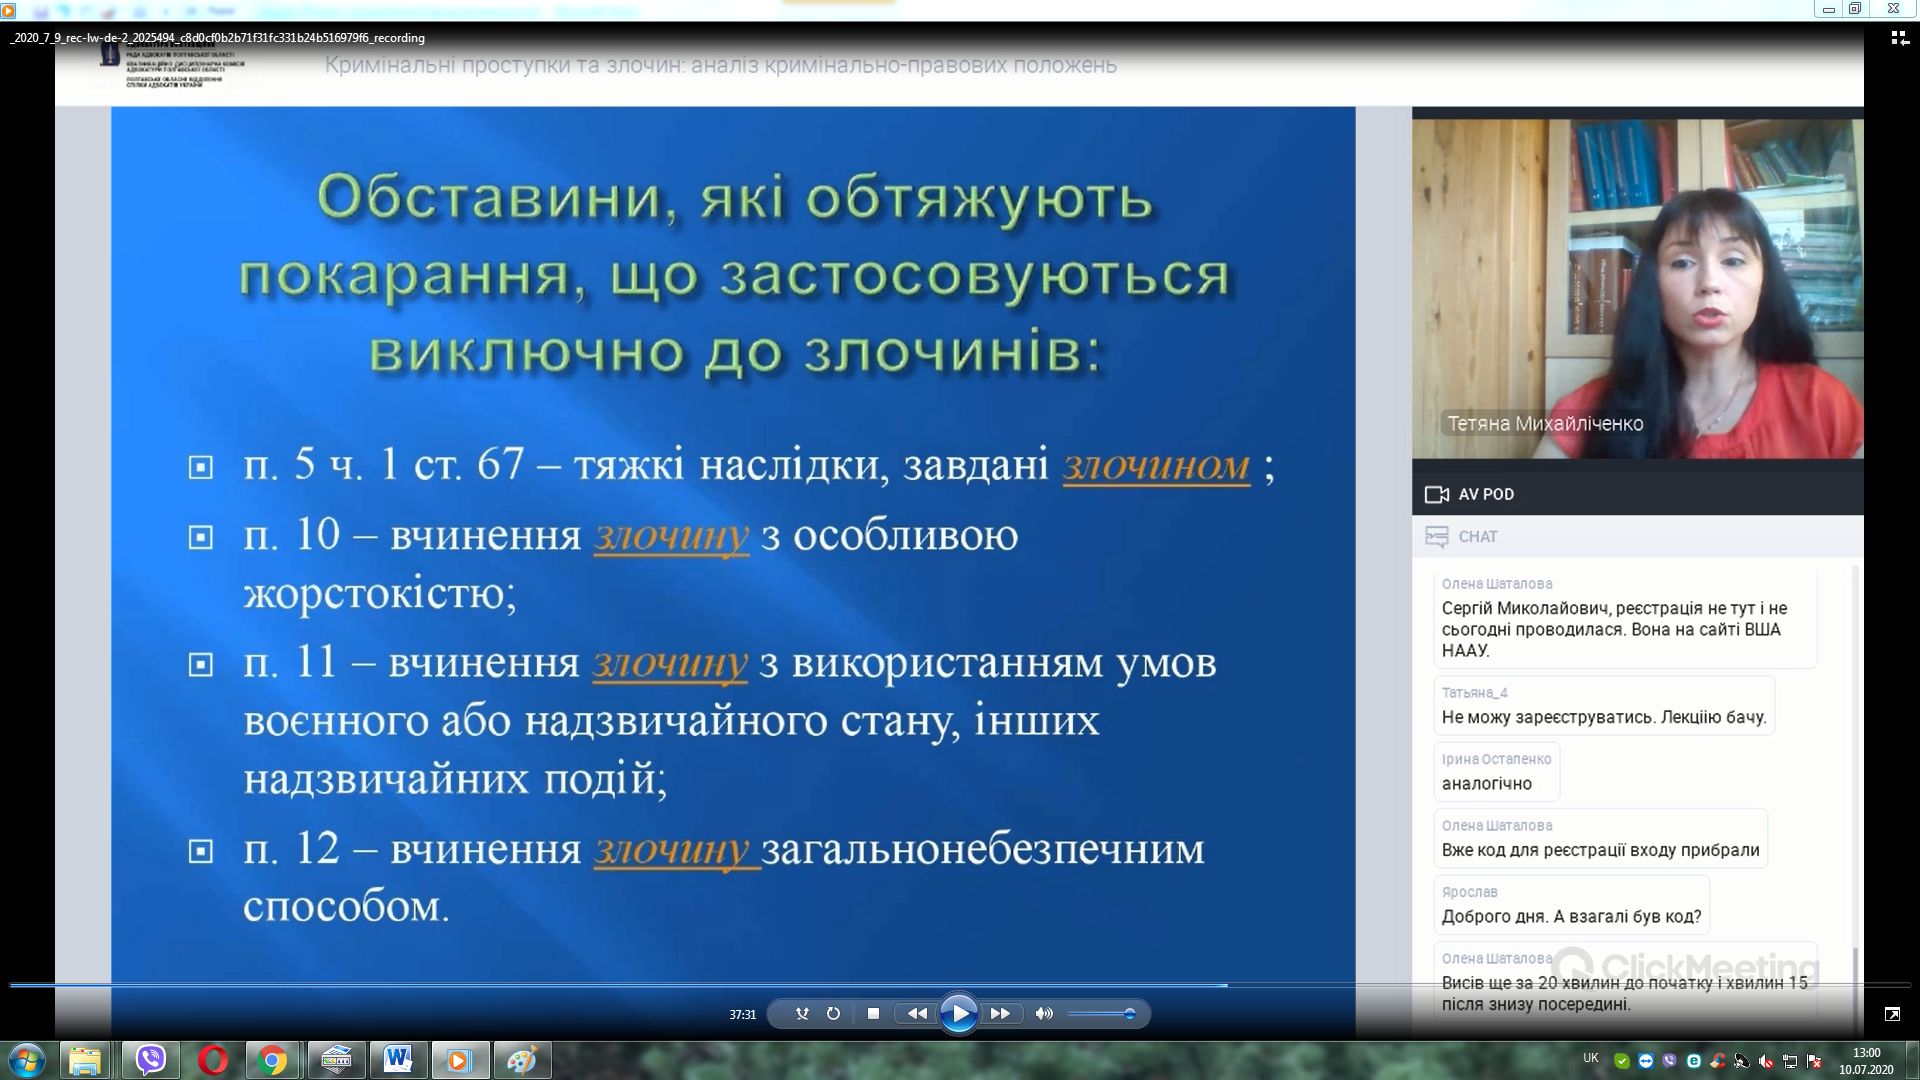Mute the player speaker icon

(x=1044, y=1013)
